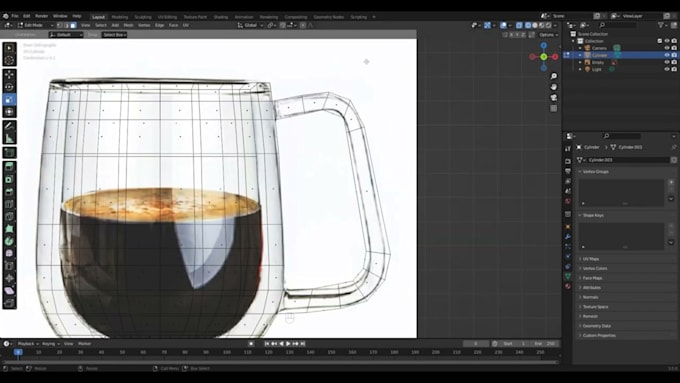This screenshot has width=680, height=383.
Task: Open the Options dropdown in viewport
Action: (x=549, y=35)
